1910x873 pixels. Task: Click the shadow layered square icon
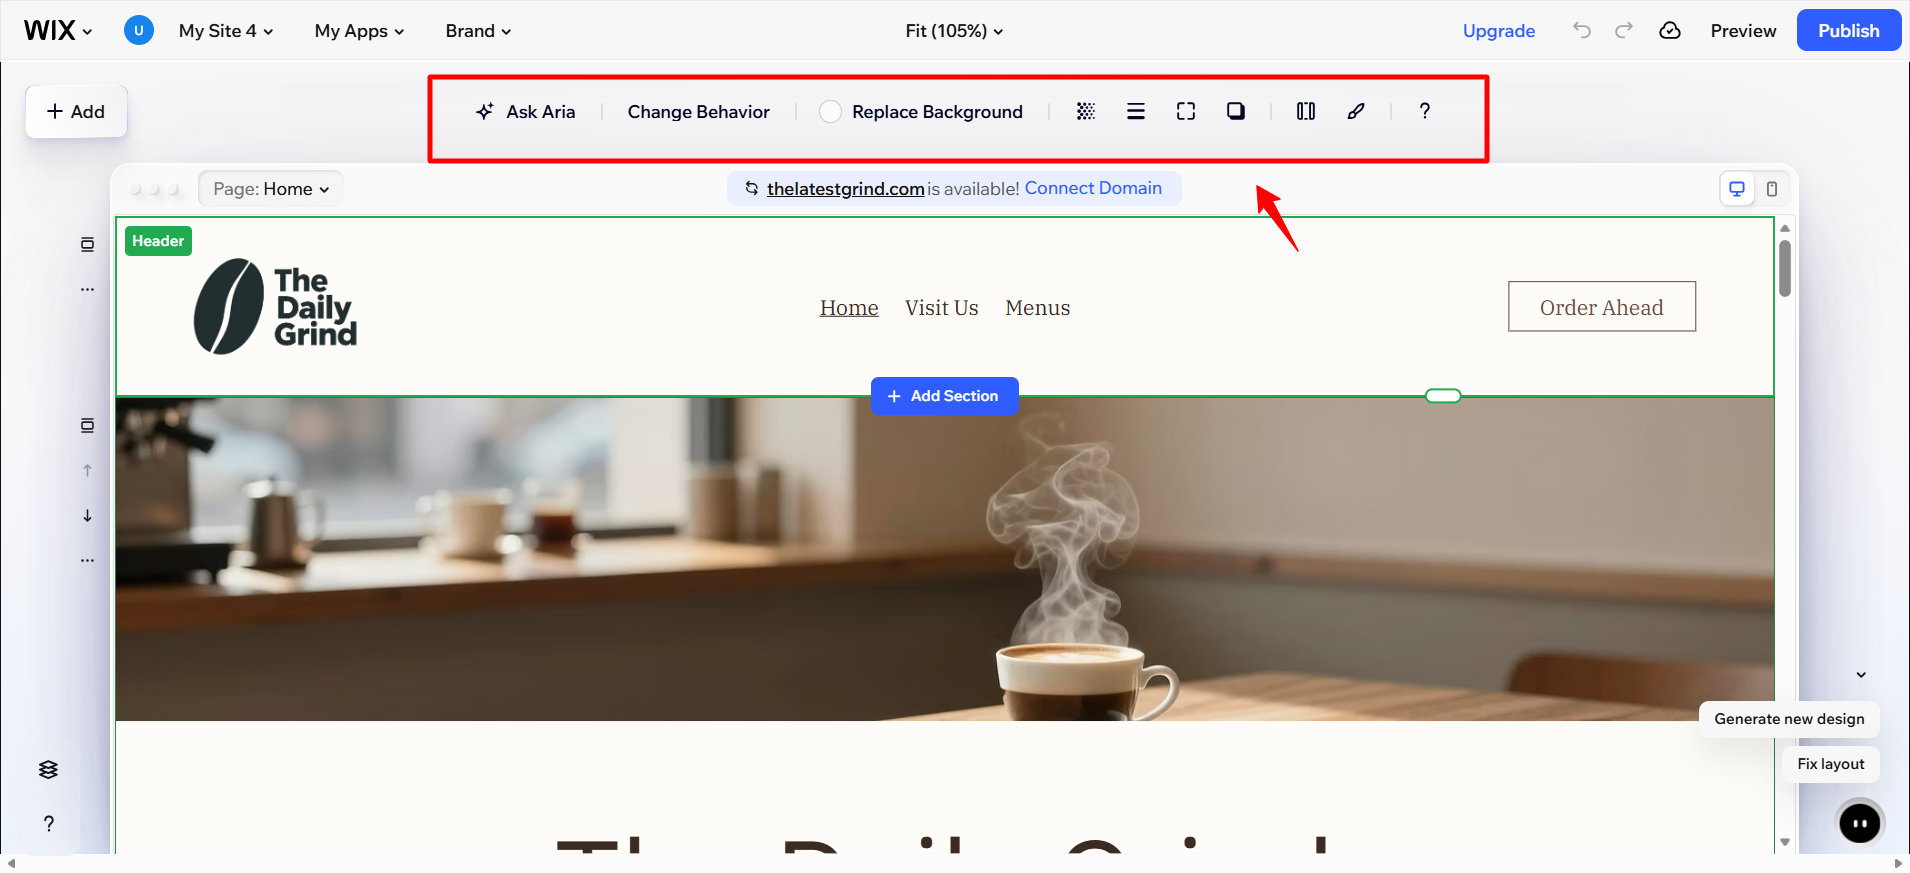click(x=1236, y=111)
